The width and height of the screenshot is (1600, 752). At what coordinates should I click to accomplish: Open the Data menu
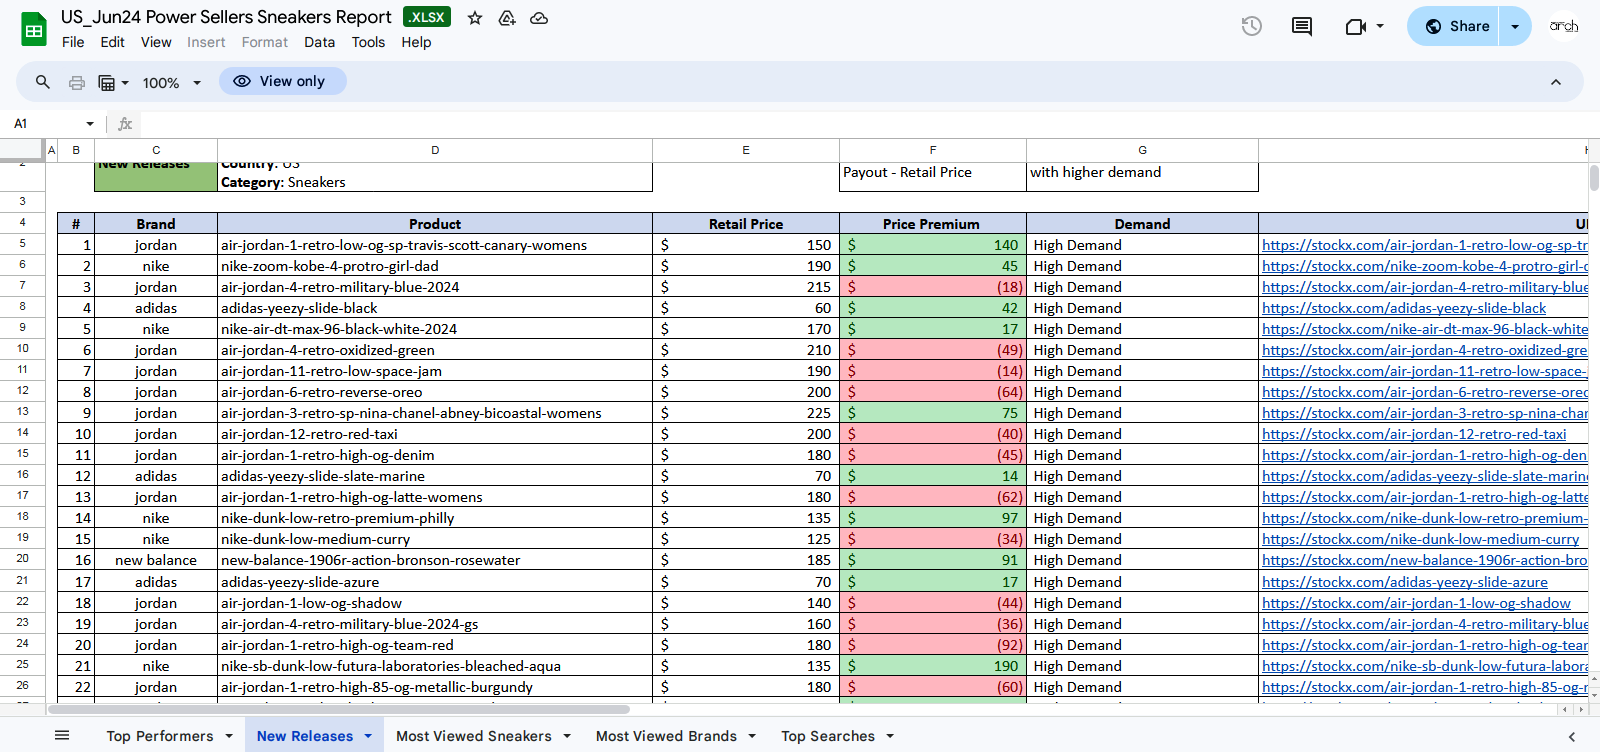coord(320,42)
